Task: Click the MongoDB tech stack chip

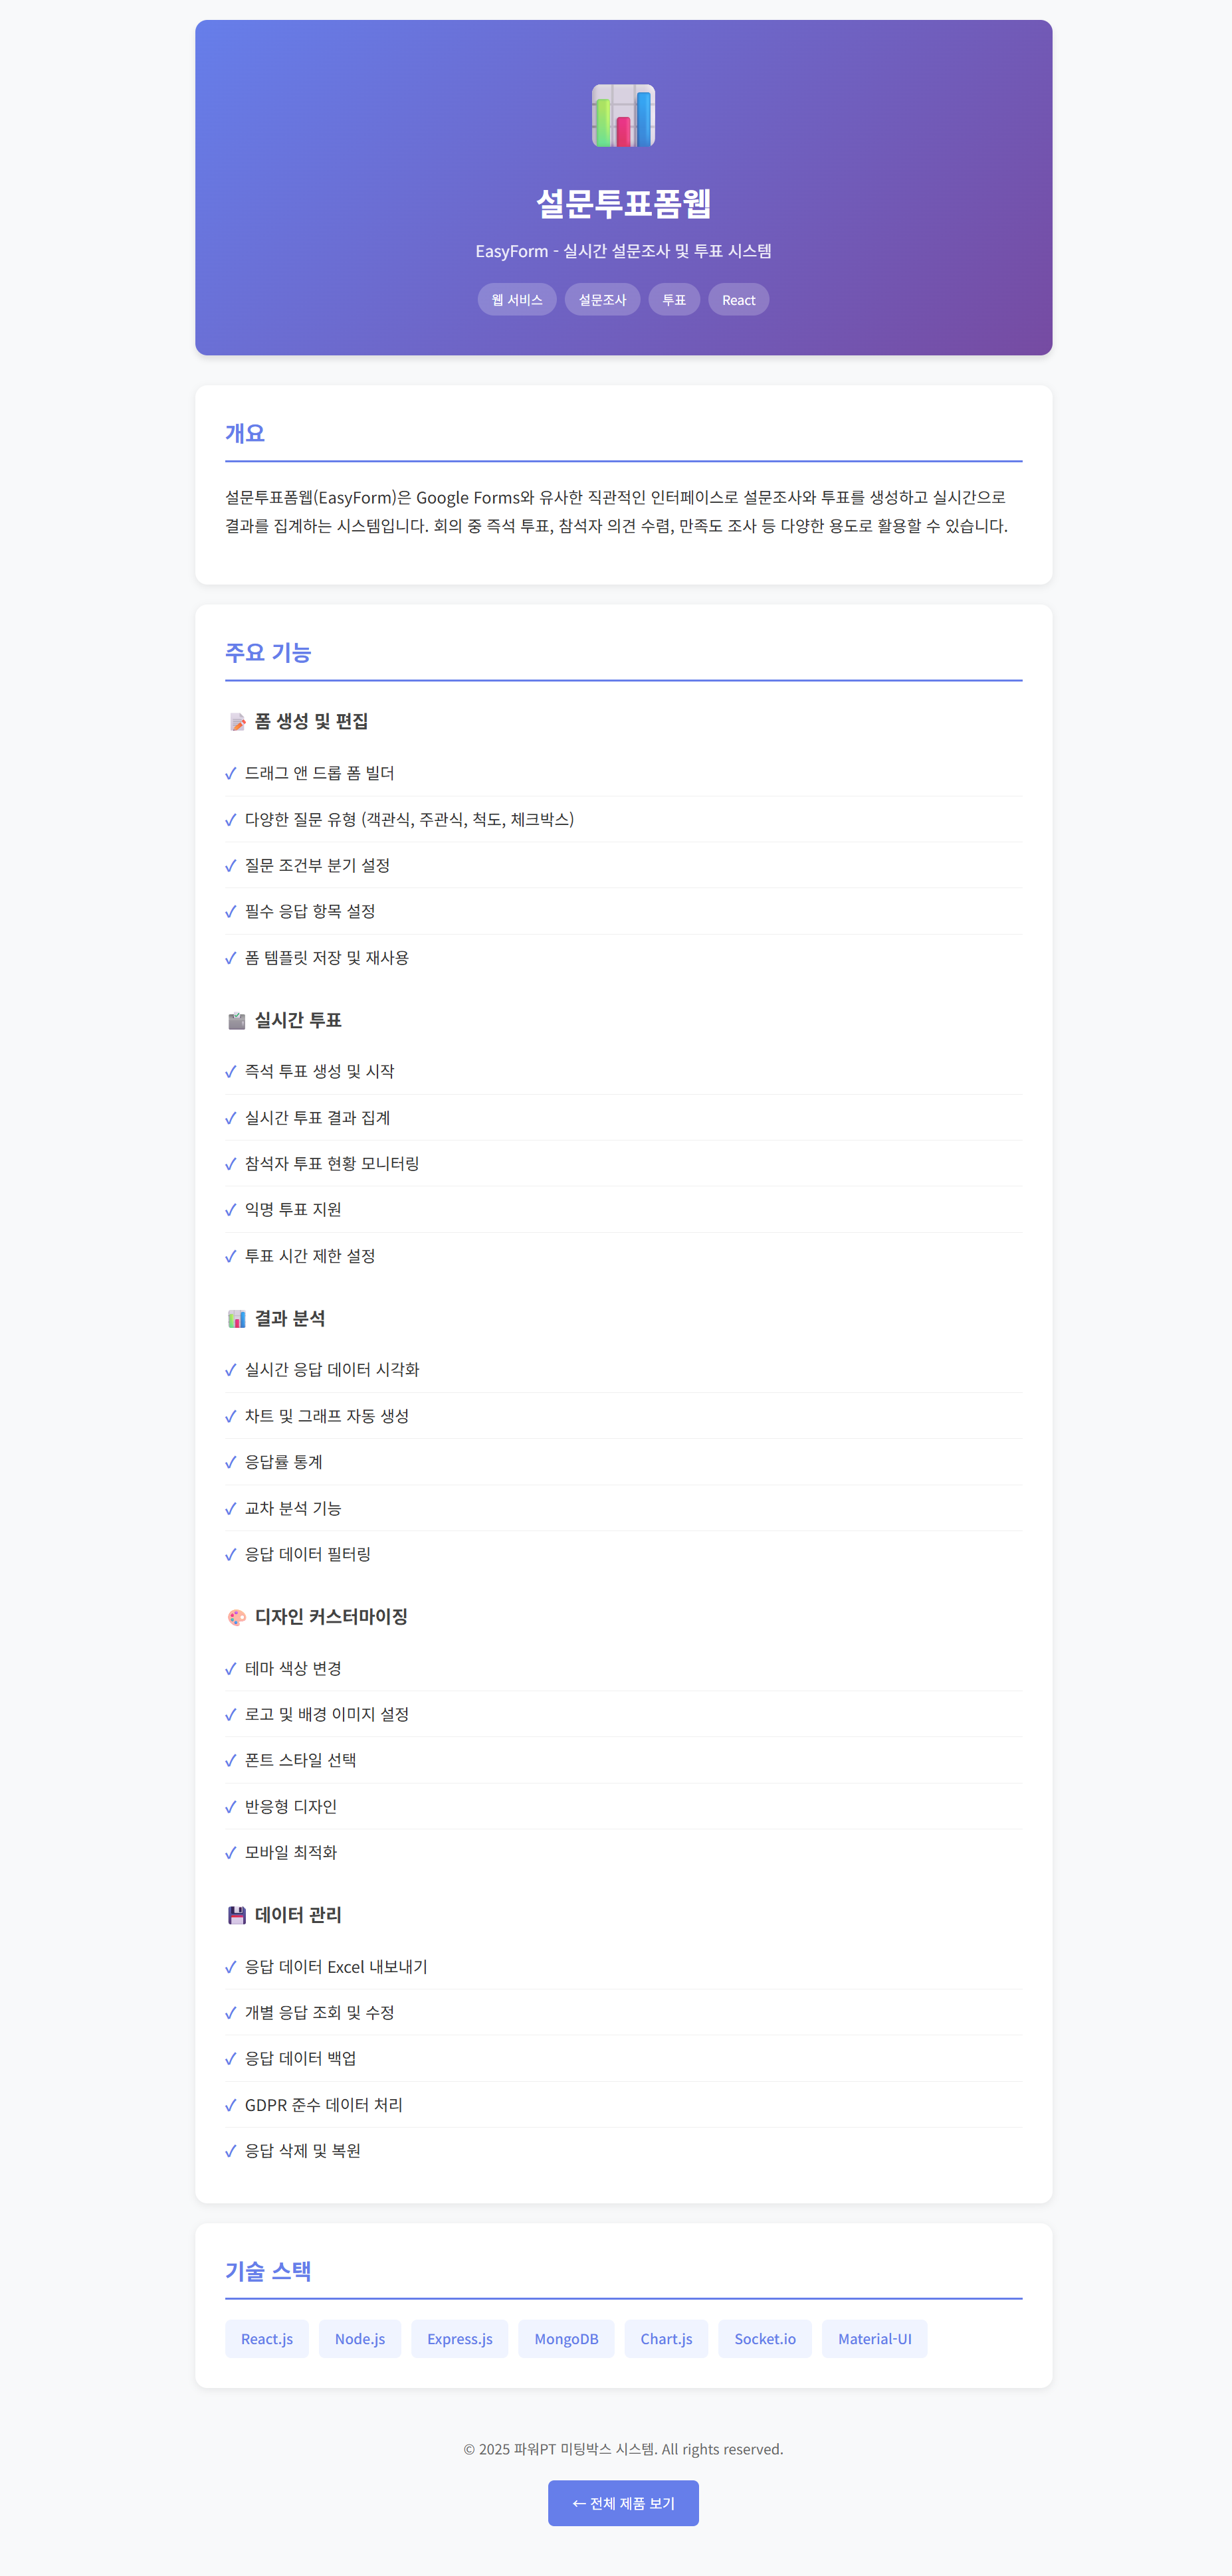Action: coord(566,2339)
